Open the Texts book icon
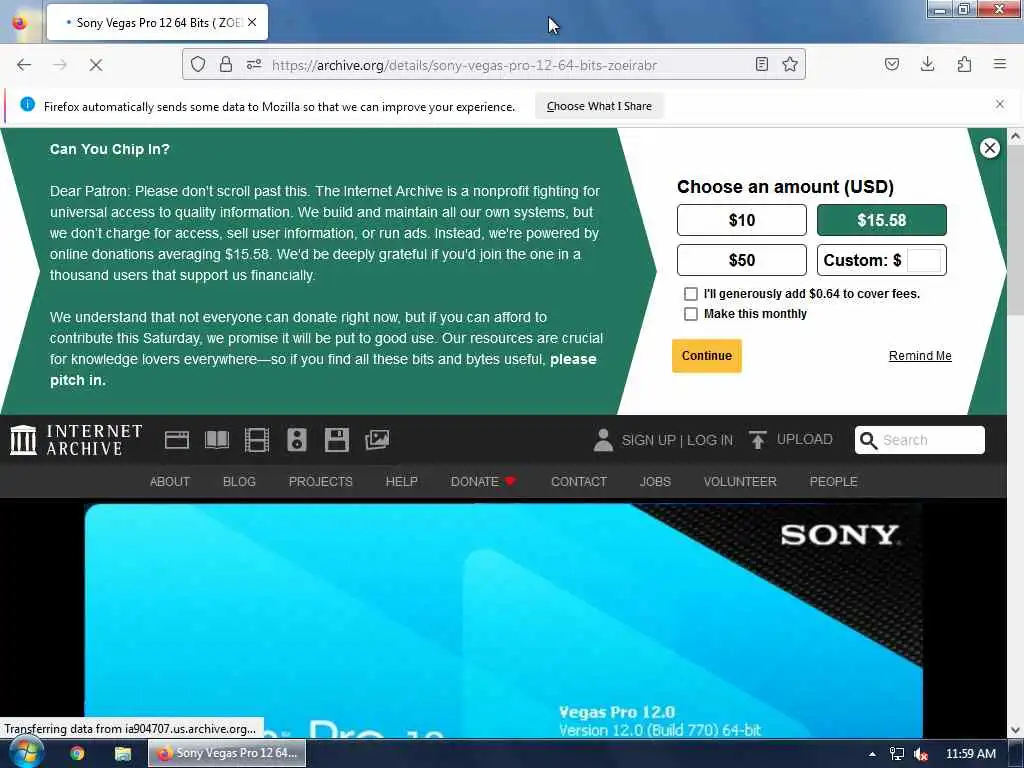 point(217,440)
